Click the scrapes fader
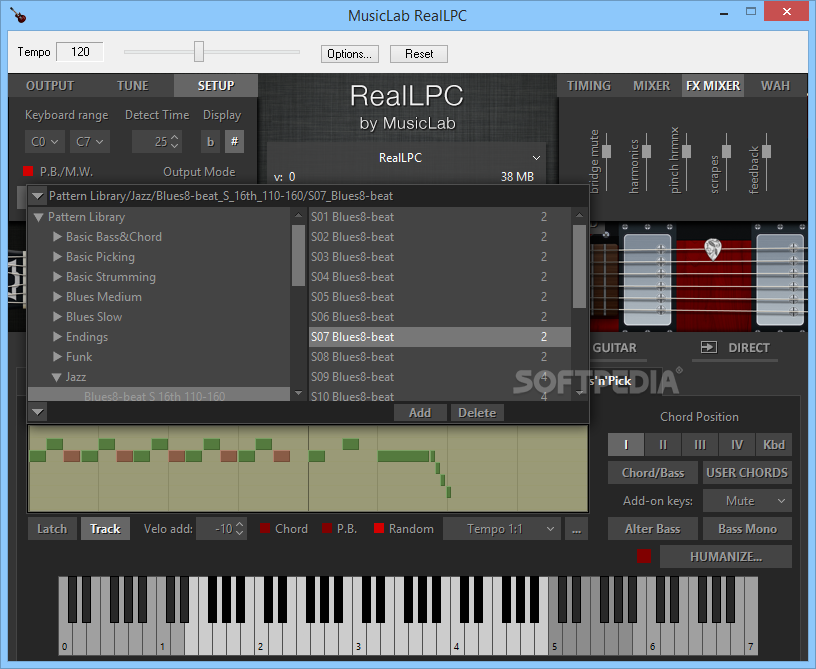This screenshot has width=816, height=669. pyautogui.click(x=726, y=151)
